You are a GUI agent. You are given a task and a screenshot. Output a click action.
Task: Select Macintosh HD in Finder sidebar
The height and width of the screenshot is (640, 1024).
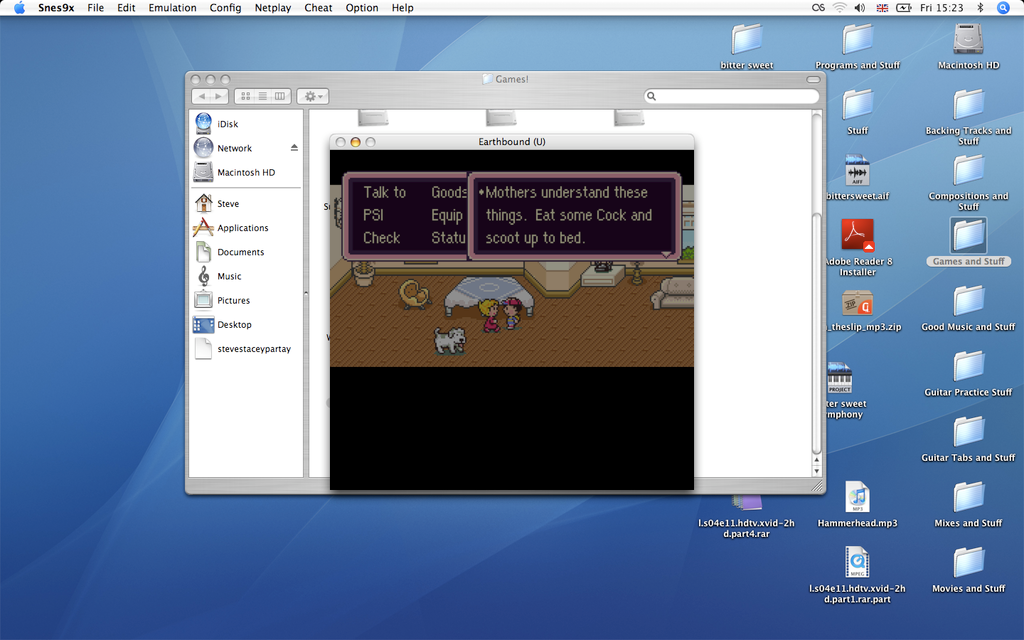tap(247, 172)
